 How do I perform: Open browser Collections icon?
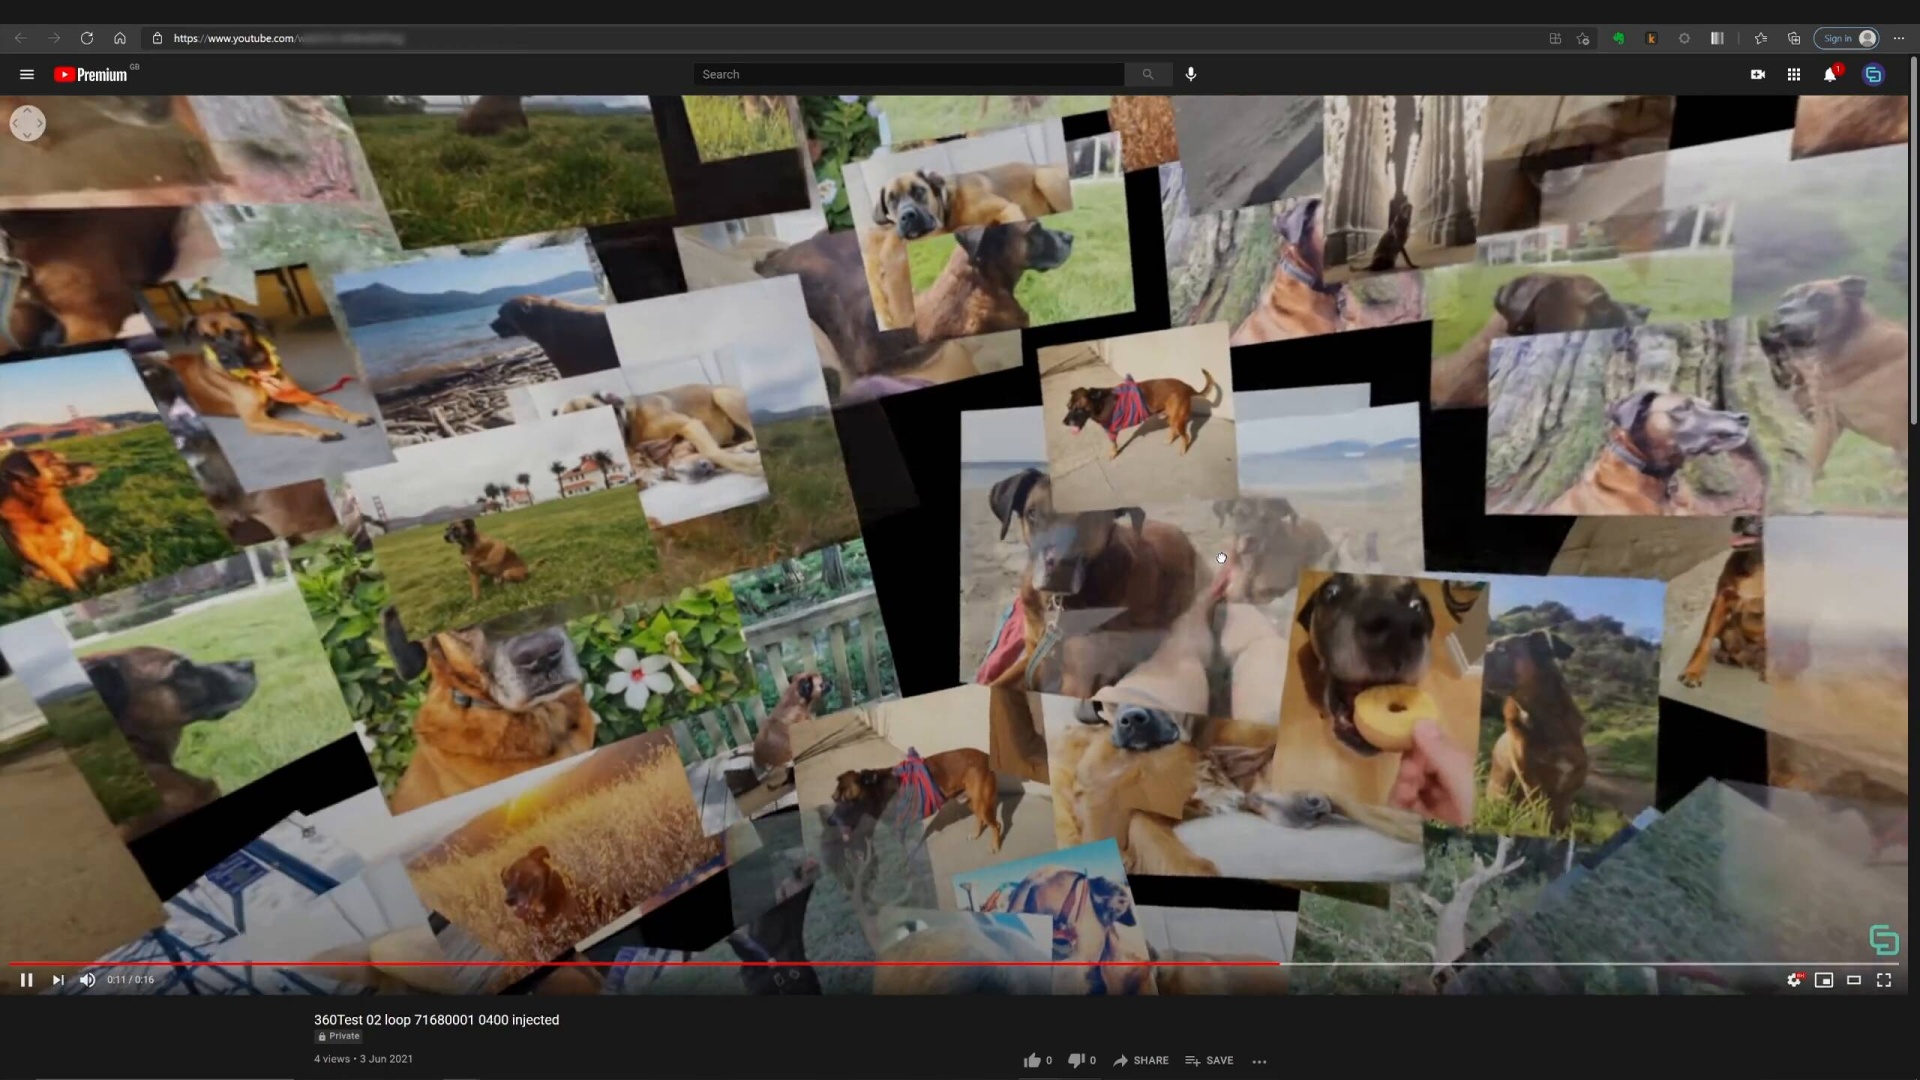(1792, 38)
